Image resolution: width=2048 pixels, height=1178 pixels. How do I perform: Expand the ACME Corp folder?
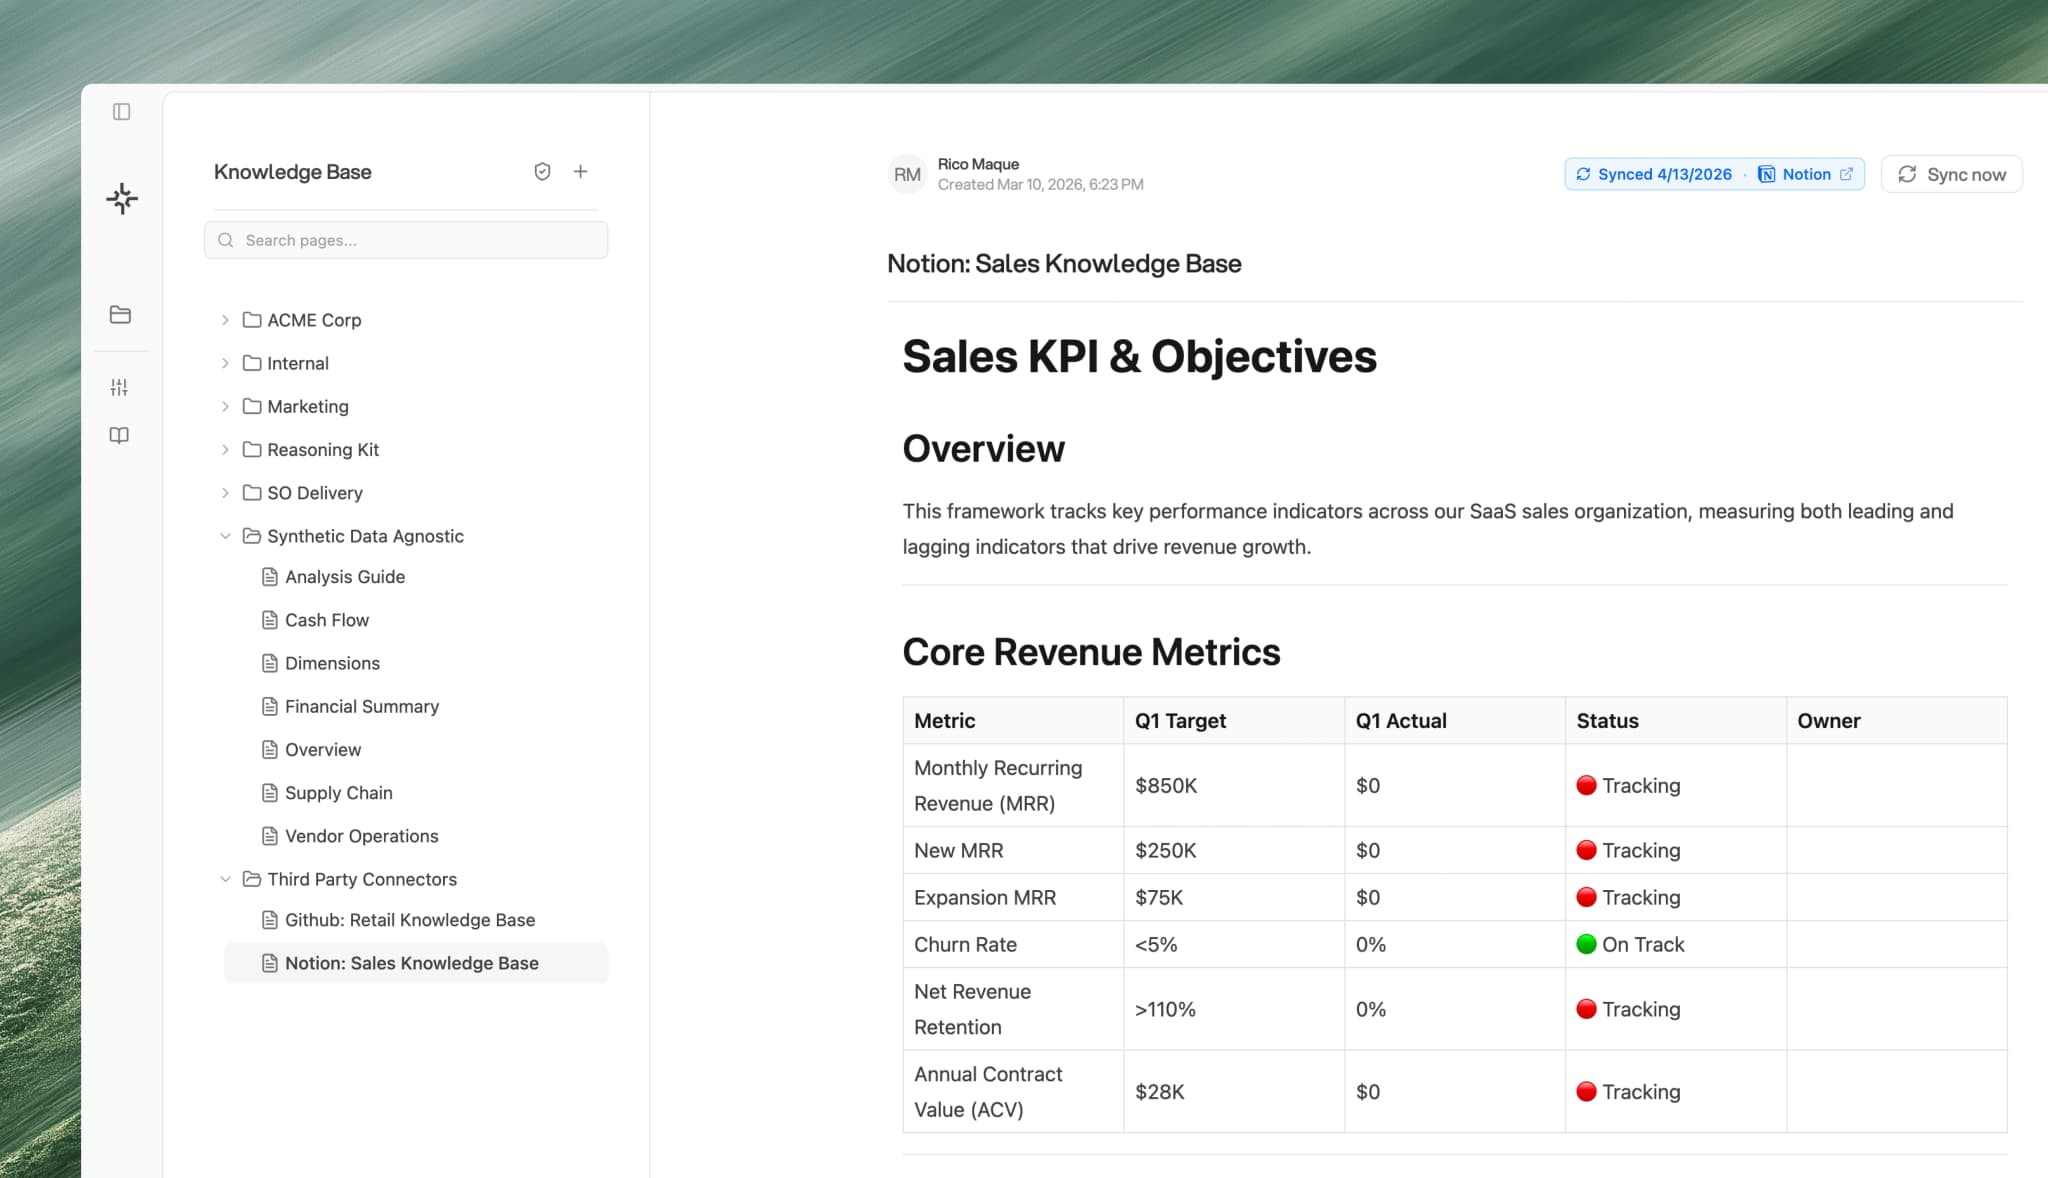[225, 320]
